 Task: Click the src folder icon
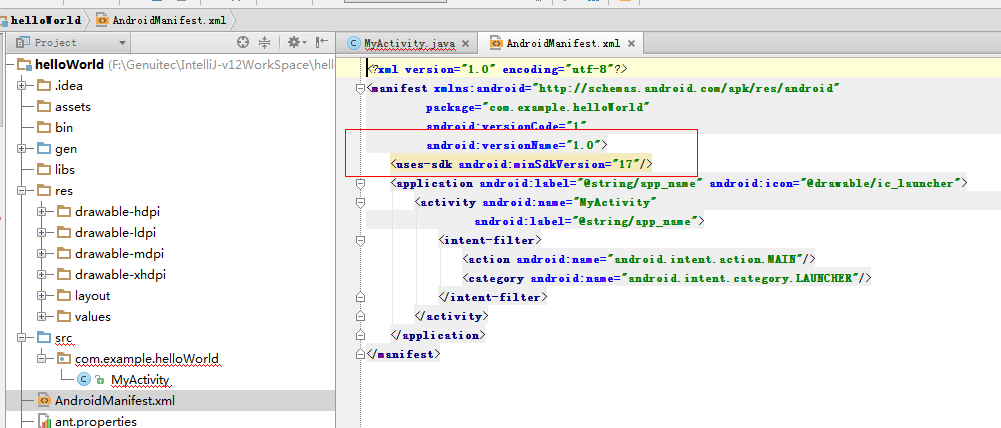[x=44, y=337]
